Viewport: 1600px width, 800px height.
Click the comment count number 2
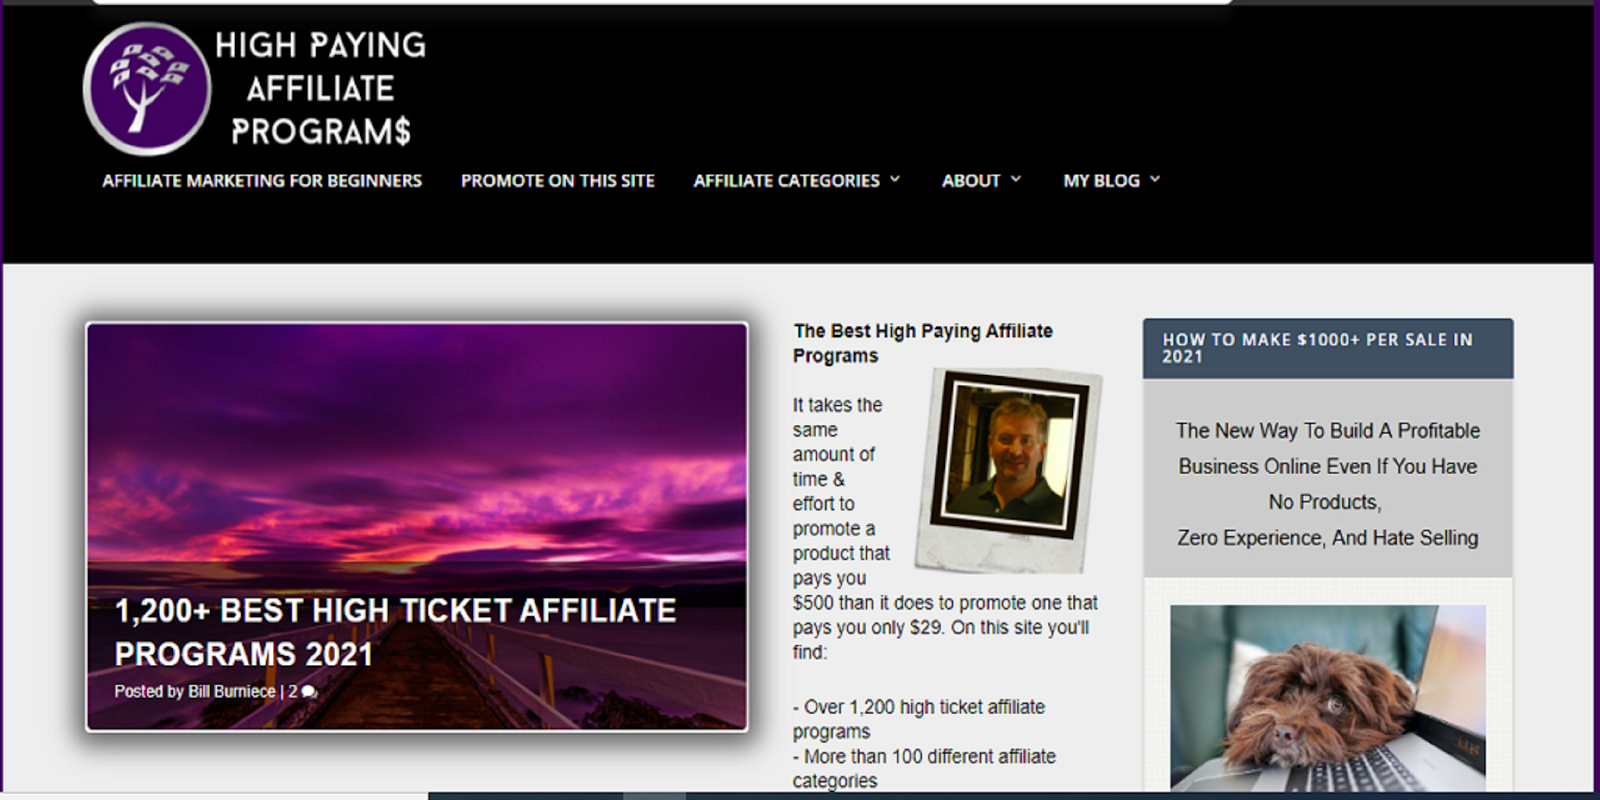click(x=293, y=692)
